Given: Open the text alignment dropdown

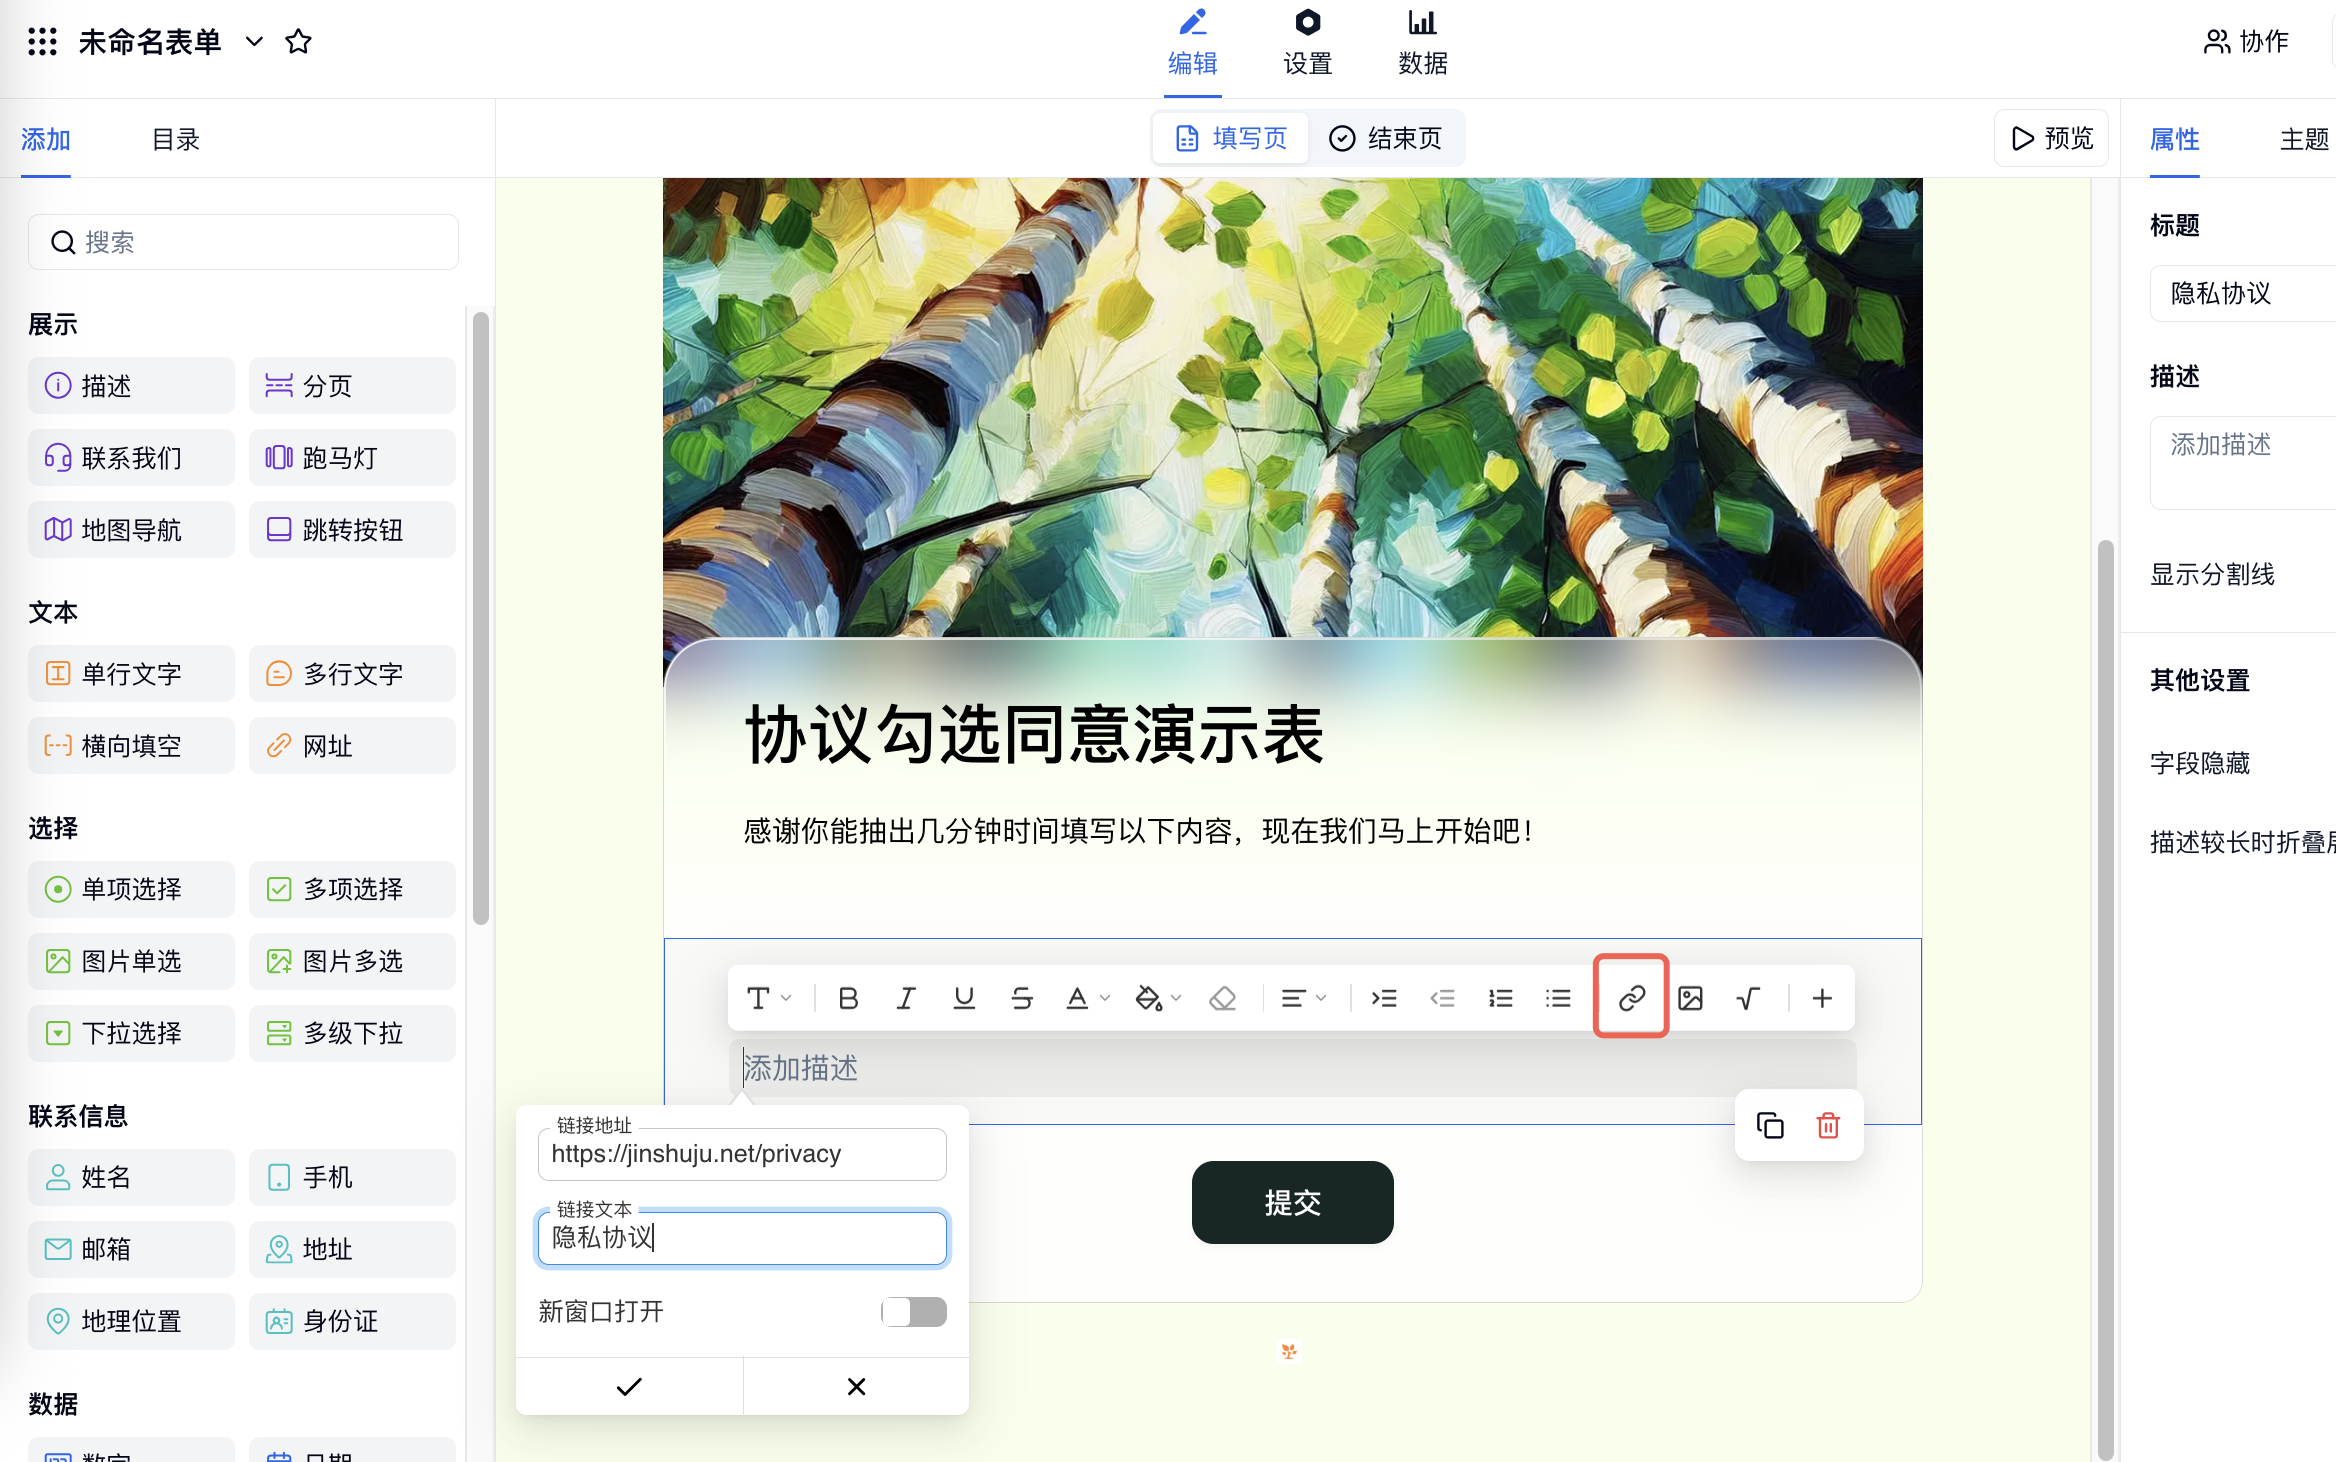Looking at the screenshot, I should [x=1303, y=998].
